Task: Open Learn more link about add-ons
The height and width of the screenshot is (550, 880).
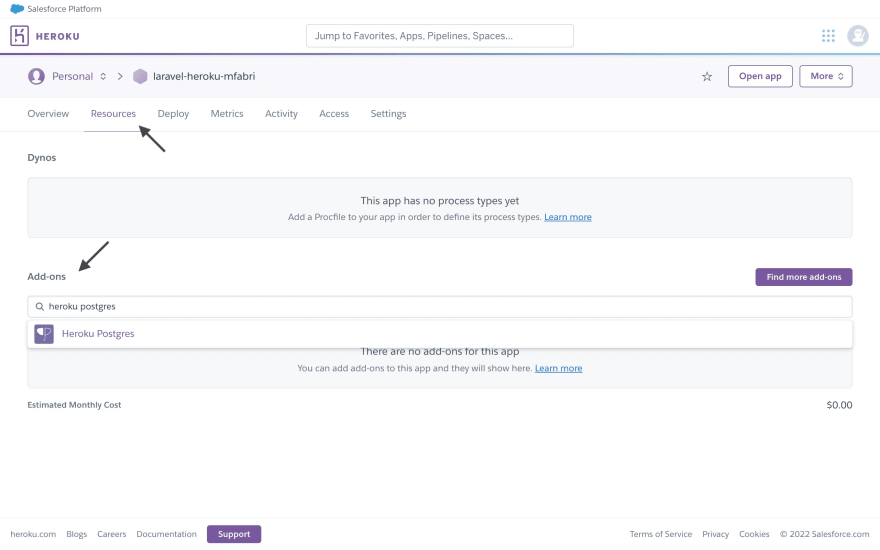Action: pos(558,368)
